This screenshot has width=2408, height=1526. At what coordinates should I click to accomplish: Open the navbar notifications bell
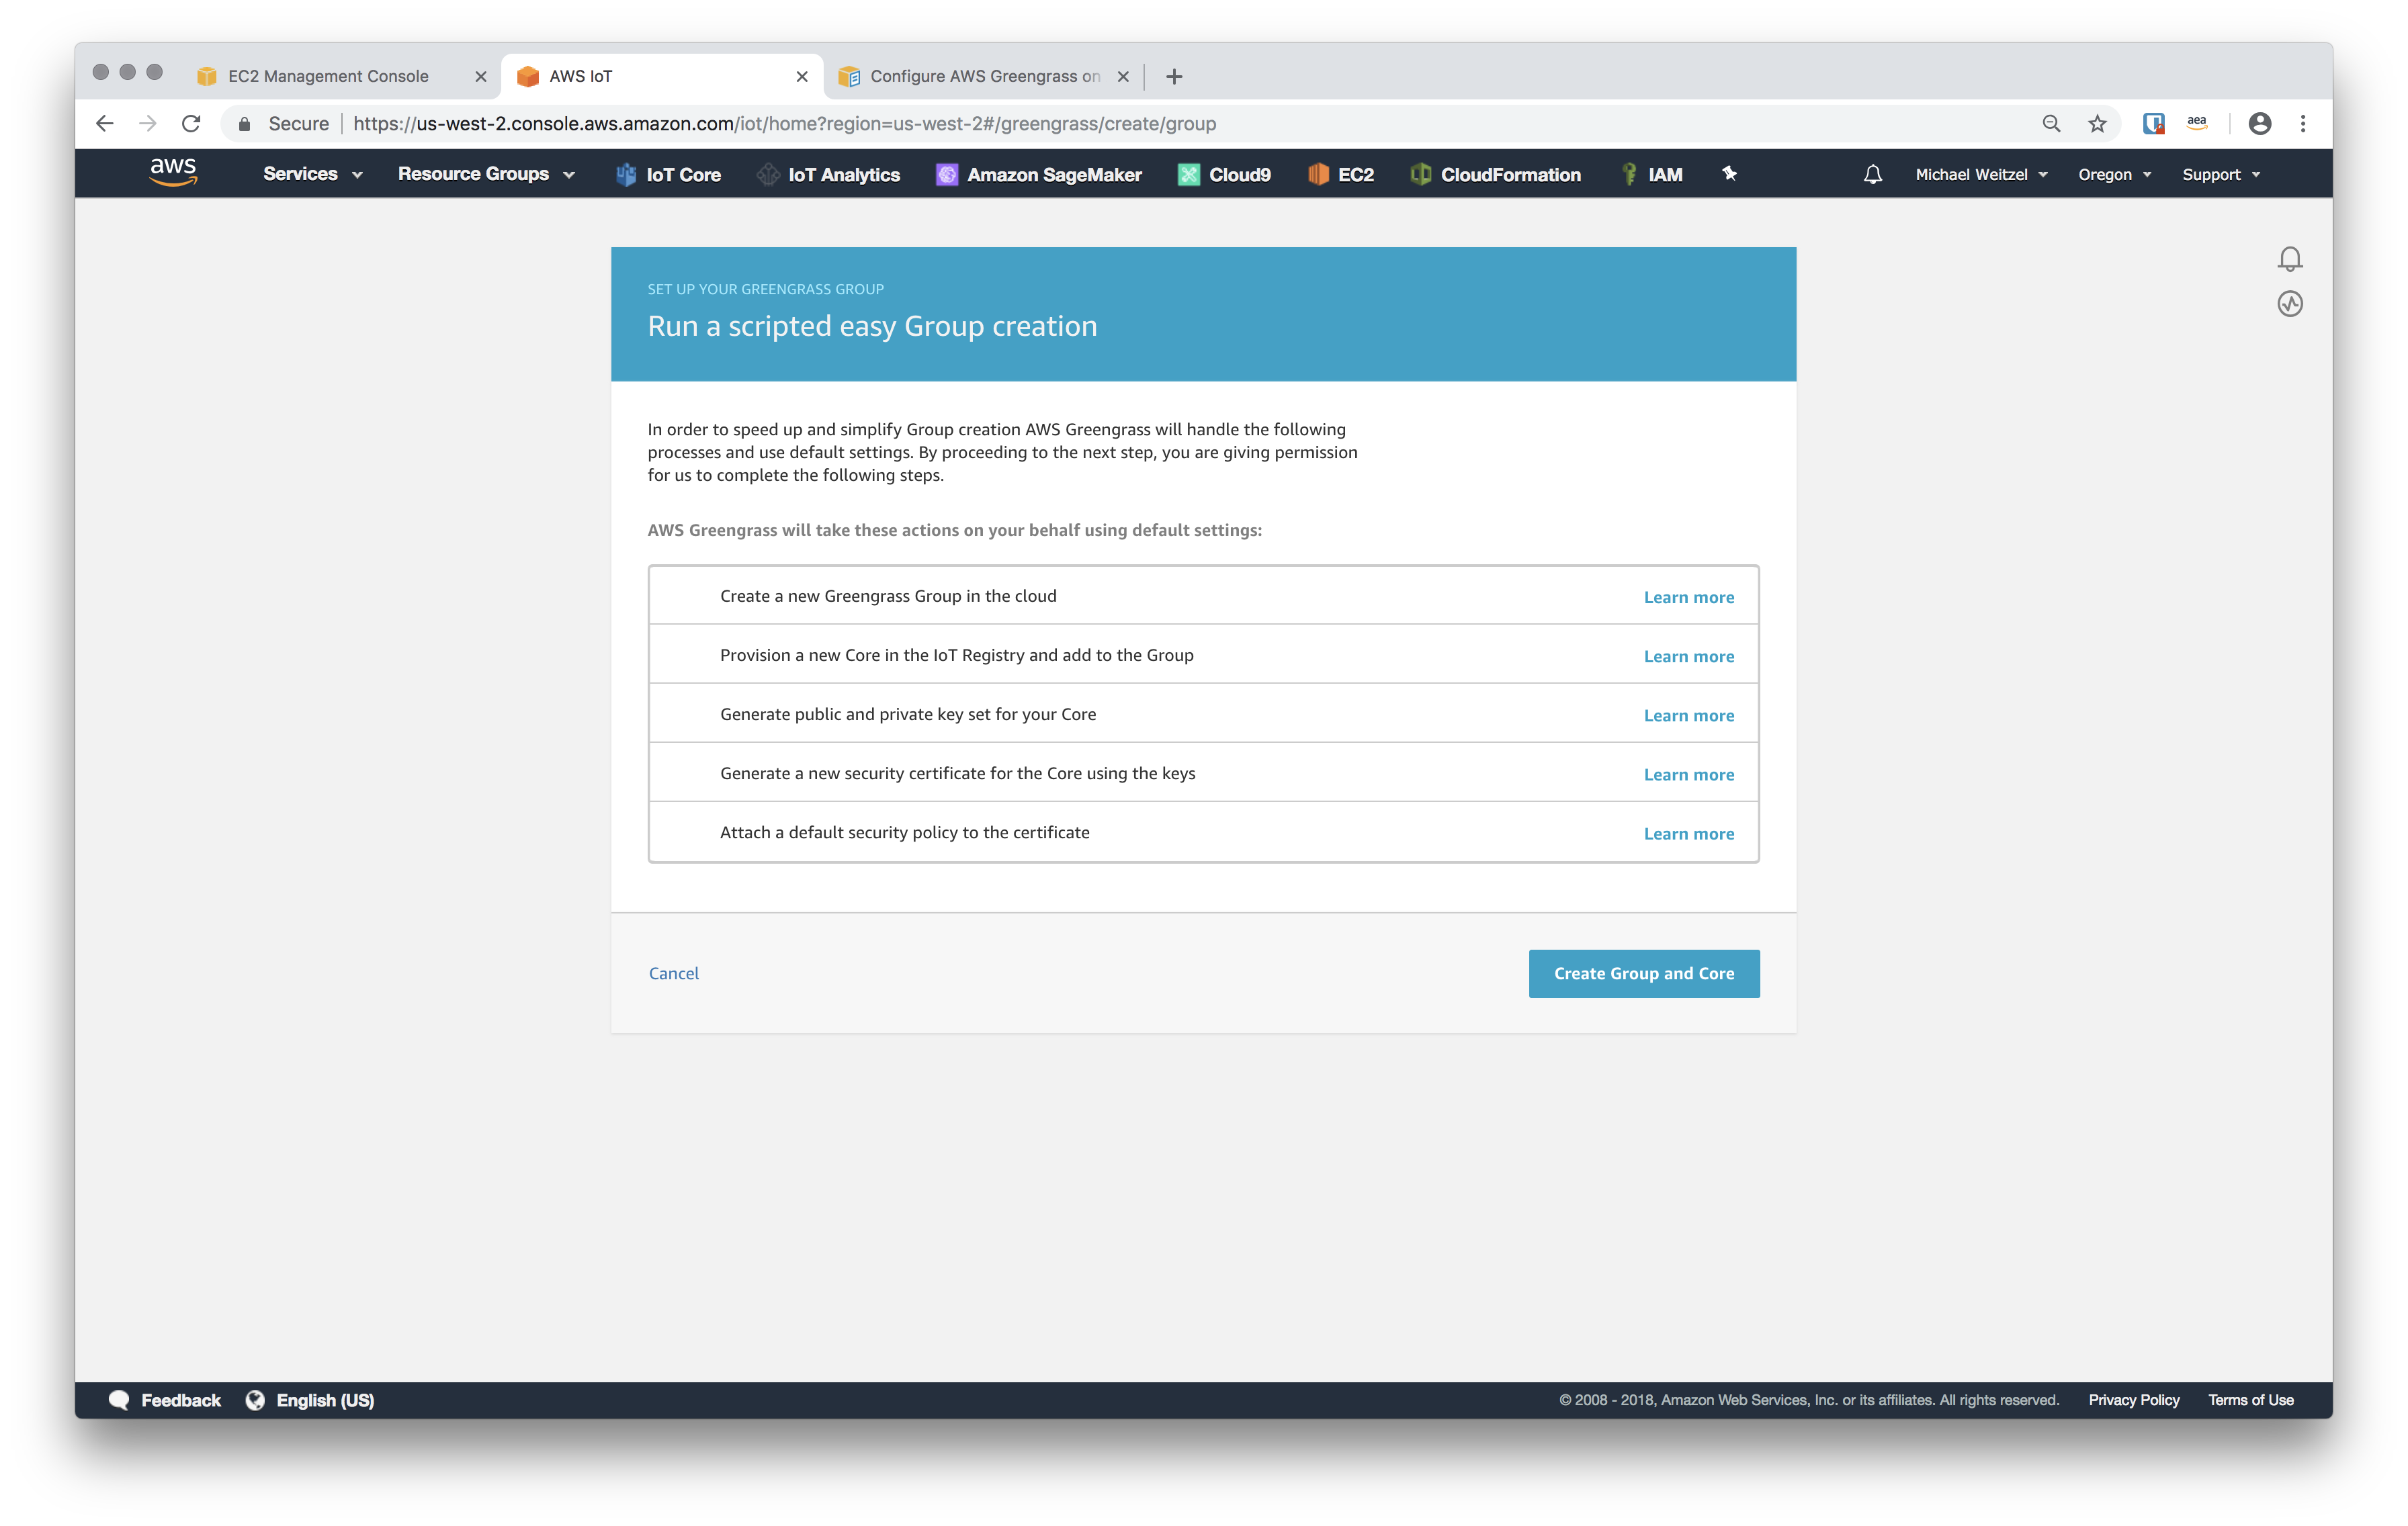pyautogui.click(x=1872, y=174)
